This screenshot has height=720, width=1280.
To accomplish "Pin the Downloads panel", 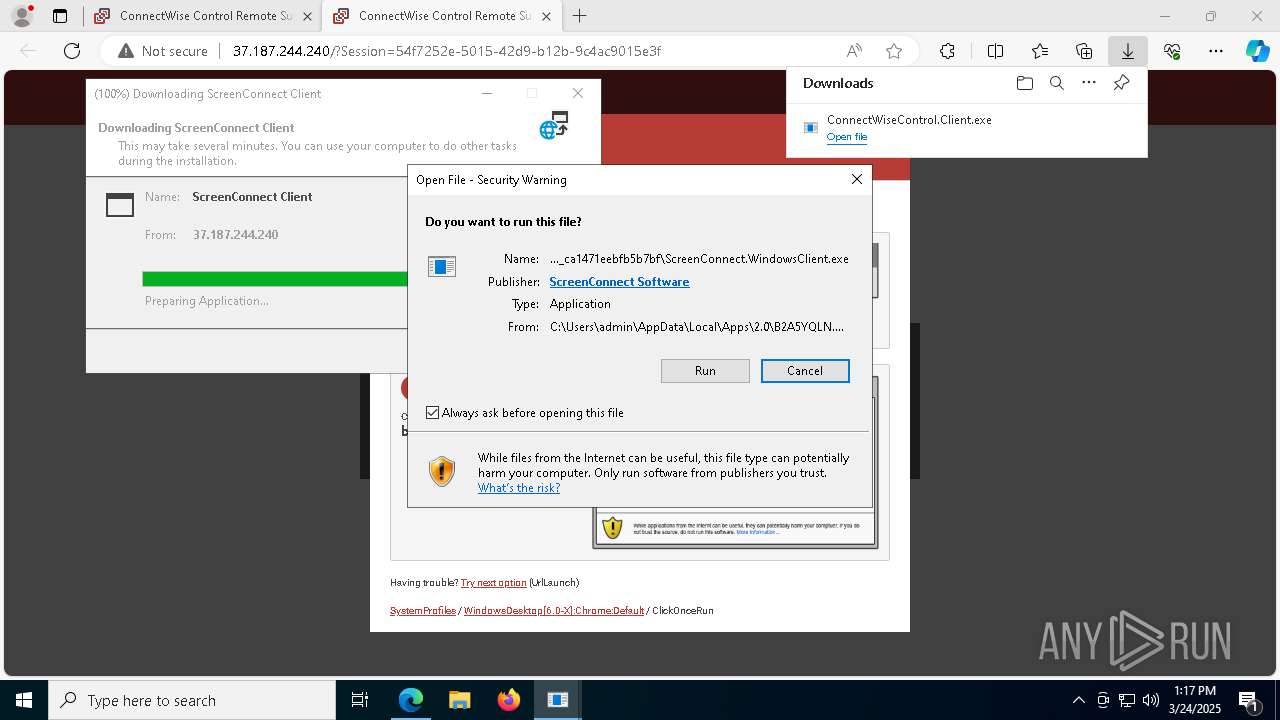I will click(1121, 83).
